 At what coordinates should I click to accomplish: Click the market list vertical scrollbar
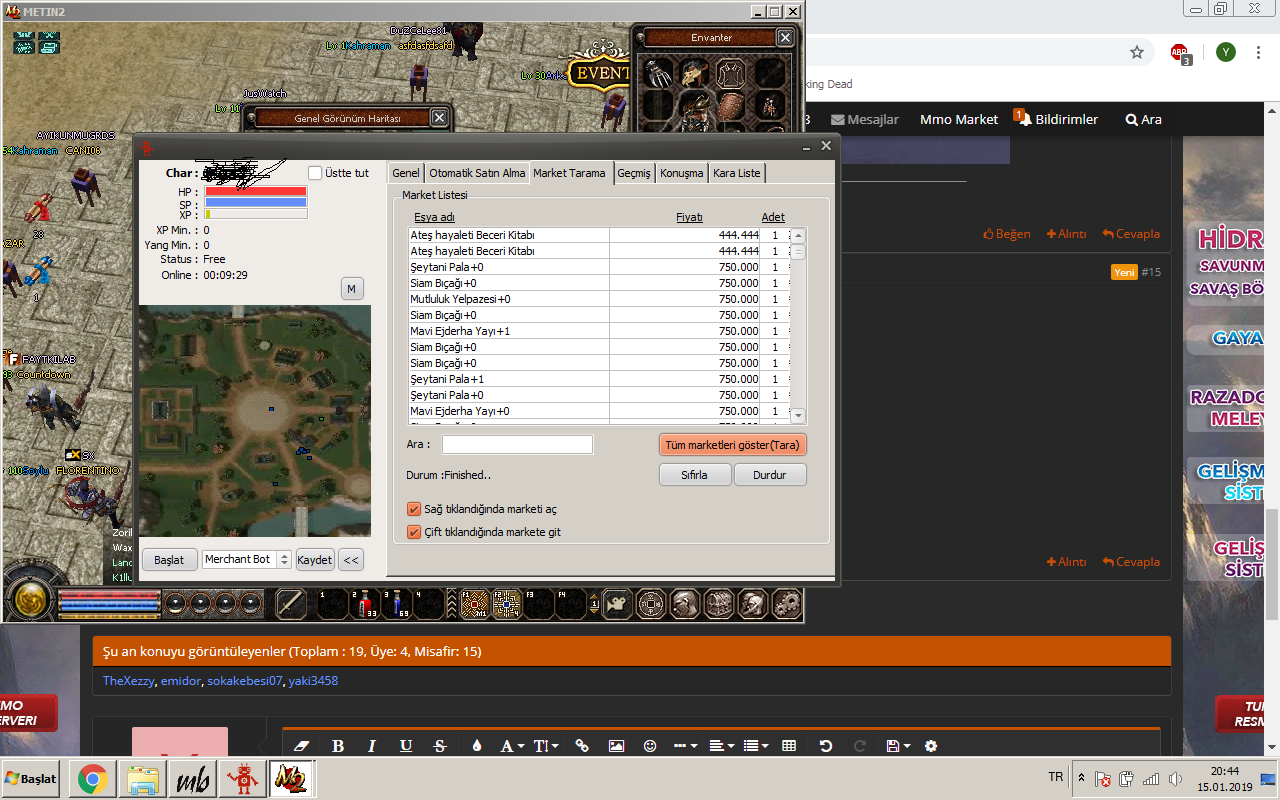798,327
